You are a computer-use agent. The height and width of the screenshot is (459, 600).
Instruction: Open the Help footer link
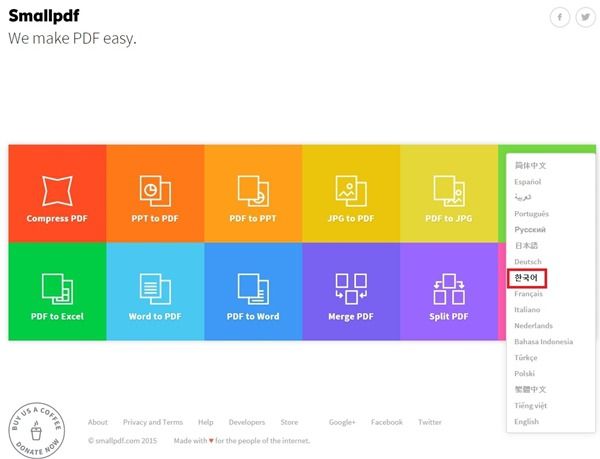pyautogui.click(x=205, y=422)
